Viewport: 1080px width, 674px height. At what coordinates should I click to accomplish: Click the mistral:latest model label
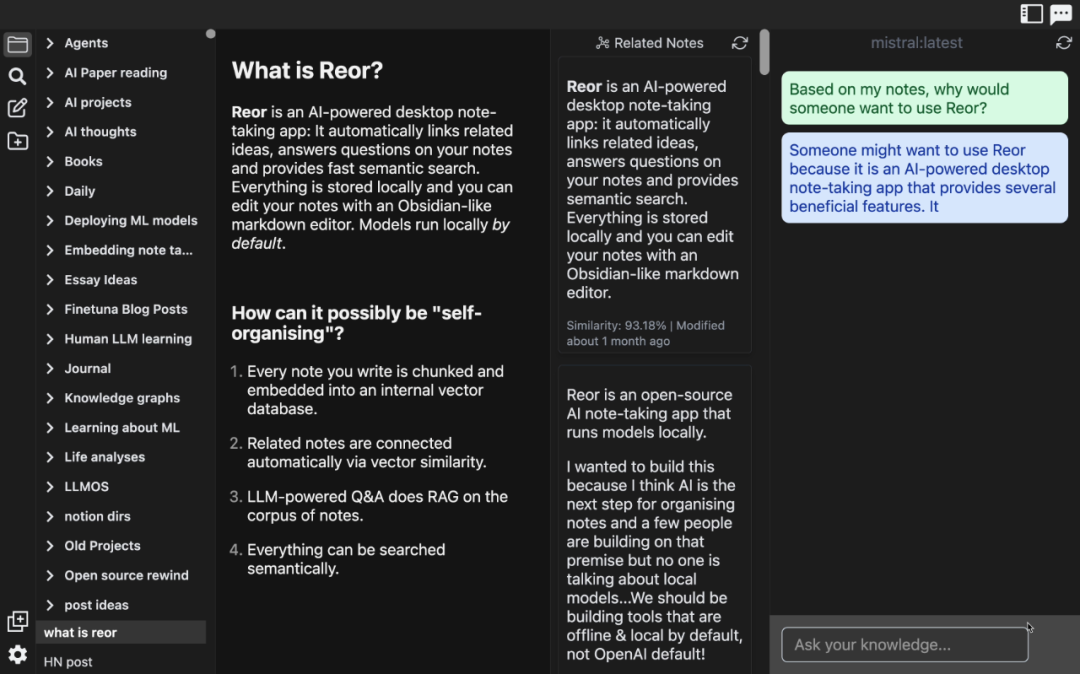tap(916, 43)
